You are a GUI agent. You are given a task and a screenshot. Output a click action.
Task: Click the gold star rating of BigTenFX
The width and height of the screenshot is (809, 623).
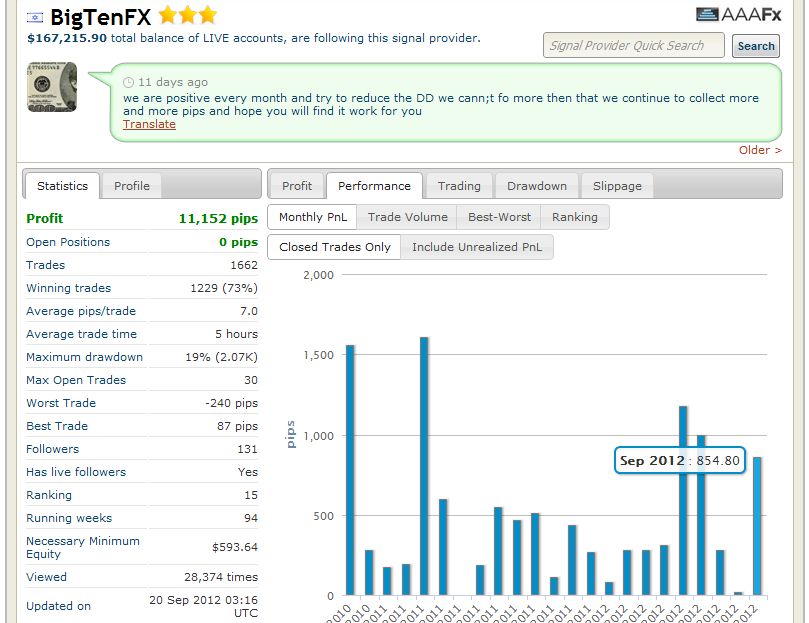pyautogui.click(x=188, y=15)
